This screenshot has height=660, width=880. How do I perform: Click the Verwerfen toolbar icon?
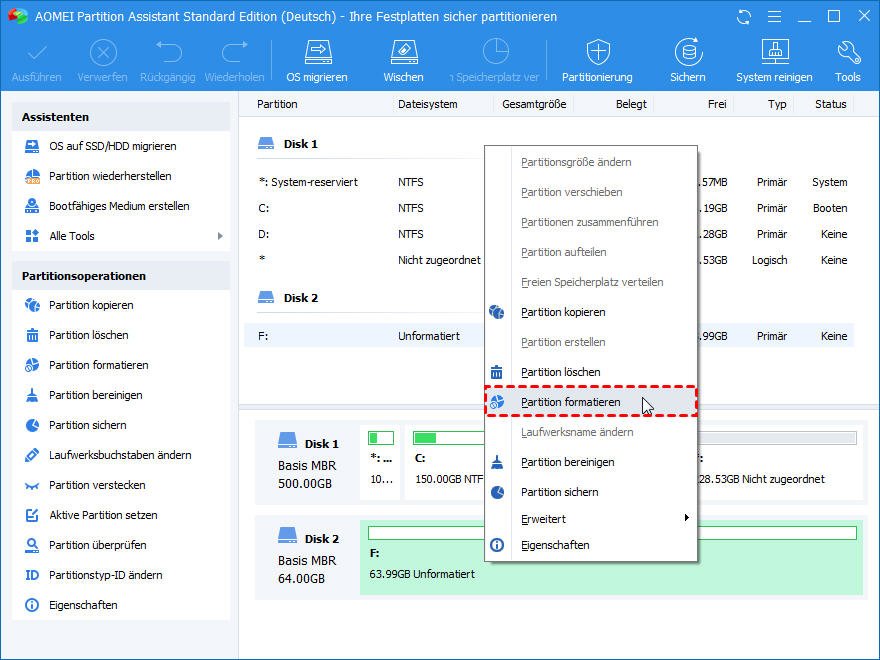click(x=103, y=54)
